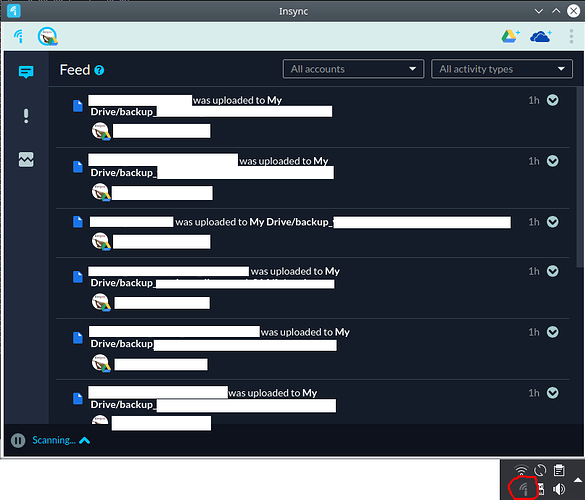This screenshot has height=500, width=585.
Task: Open the All accounts dropdown
Action: [x=353, y=69]
